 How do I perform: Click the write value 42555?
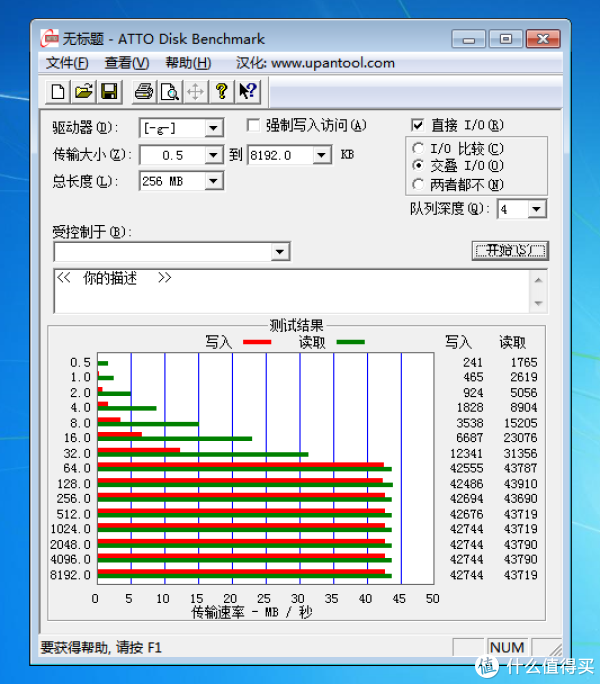pyautogui.click(x=466, y=469)
